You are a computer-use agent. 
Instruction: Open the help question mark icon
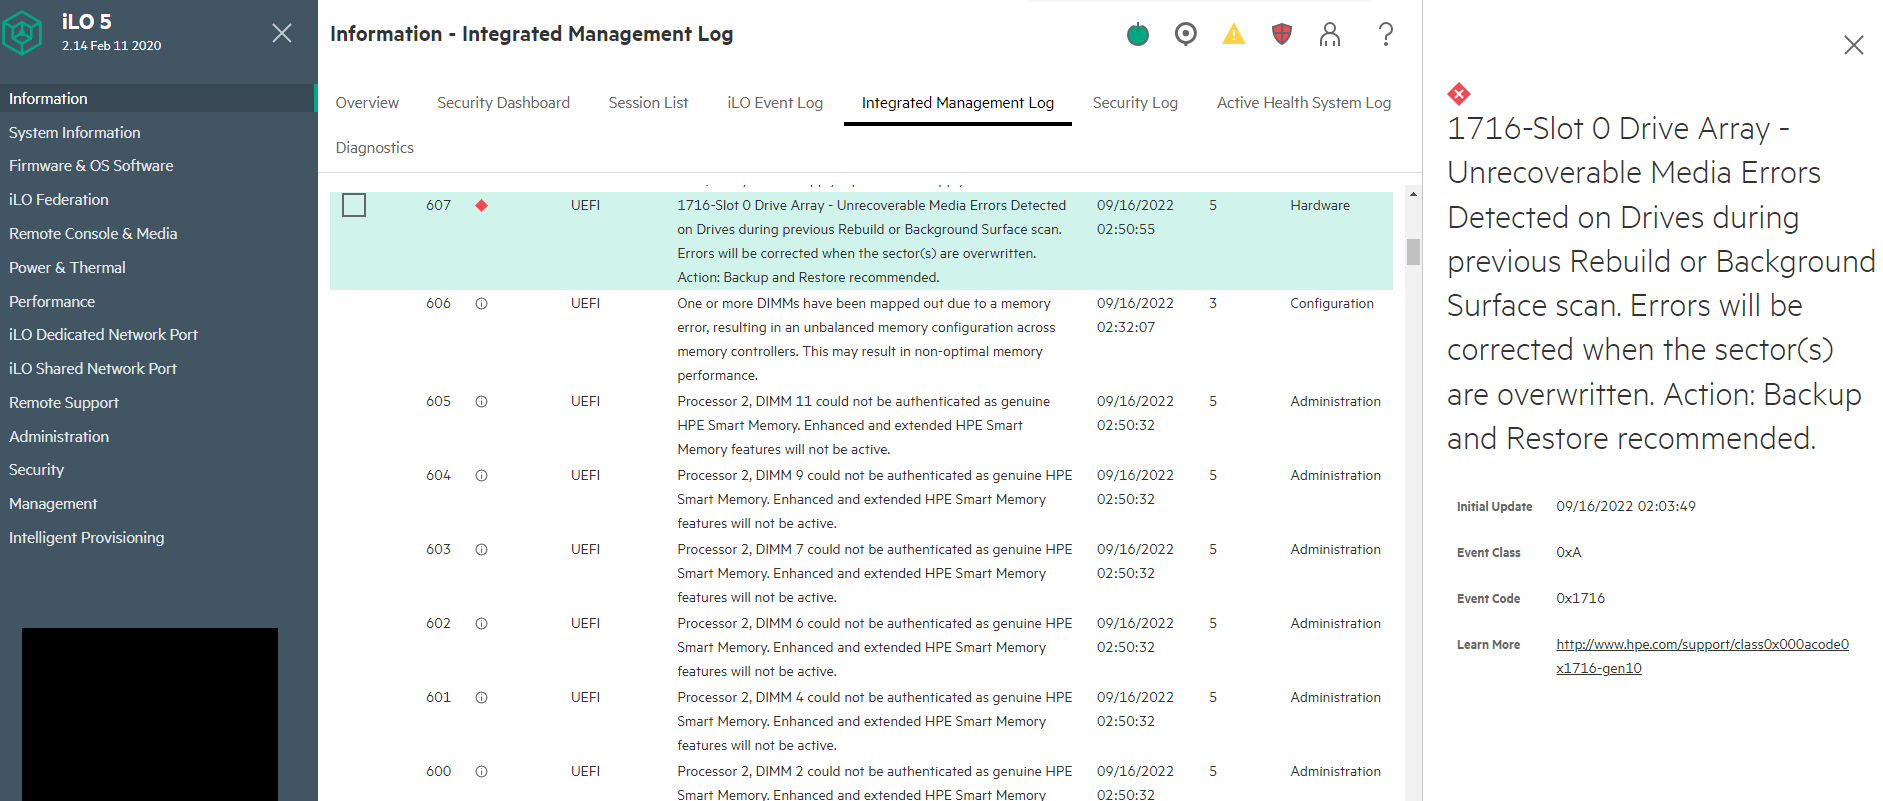pos(1385,35)
